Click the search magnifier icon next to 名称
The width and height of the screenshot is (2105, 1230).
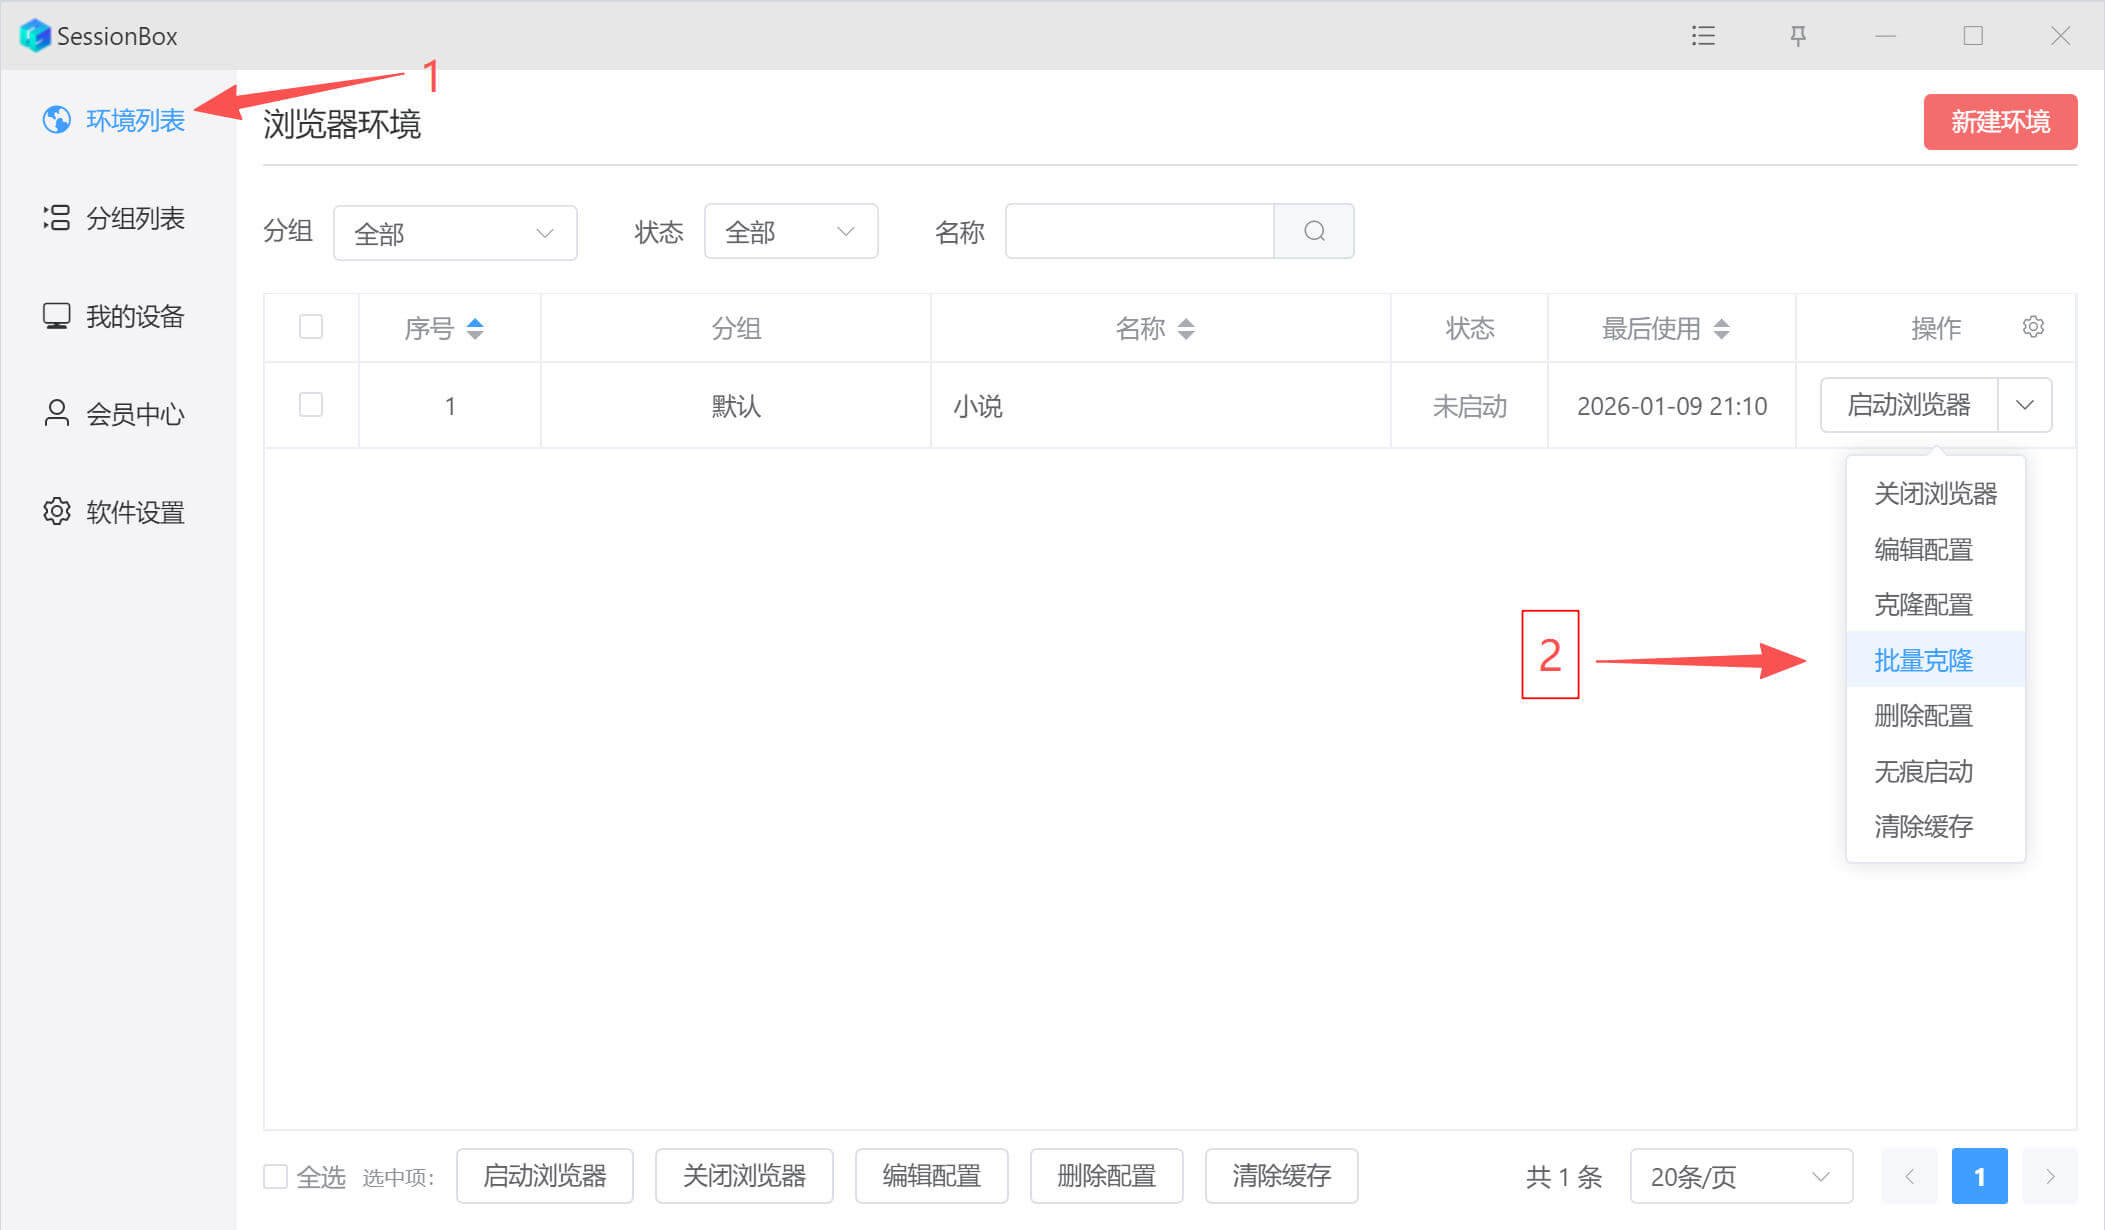1314,232
